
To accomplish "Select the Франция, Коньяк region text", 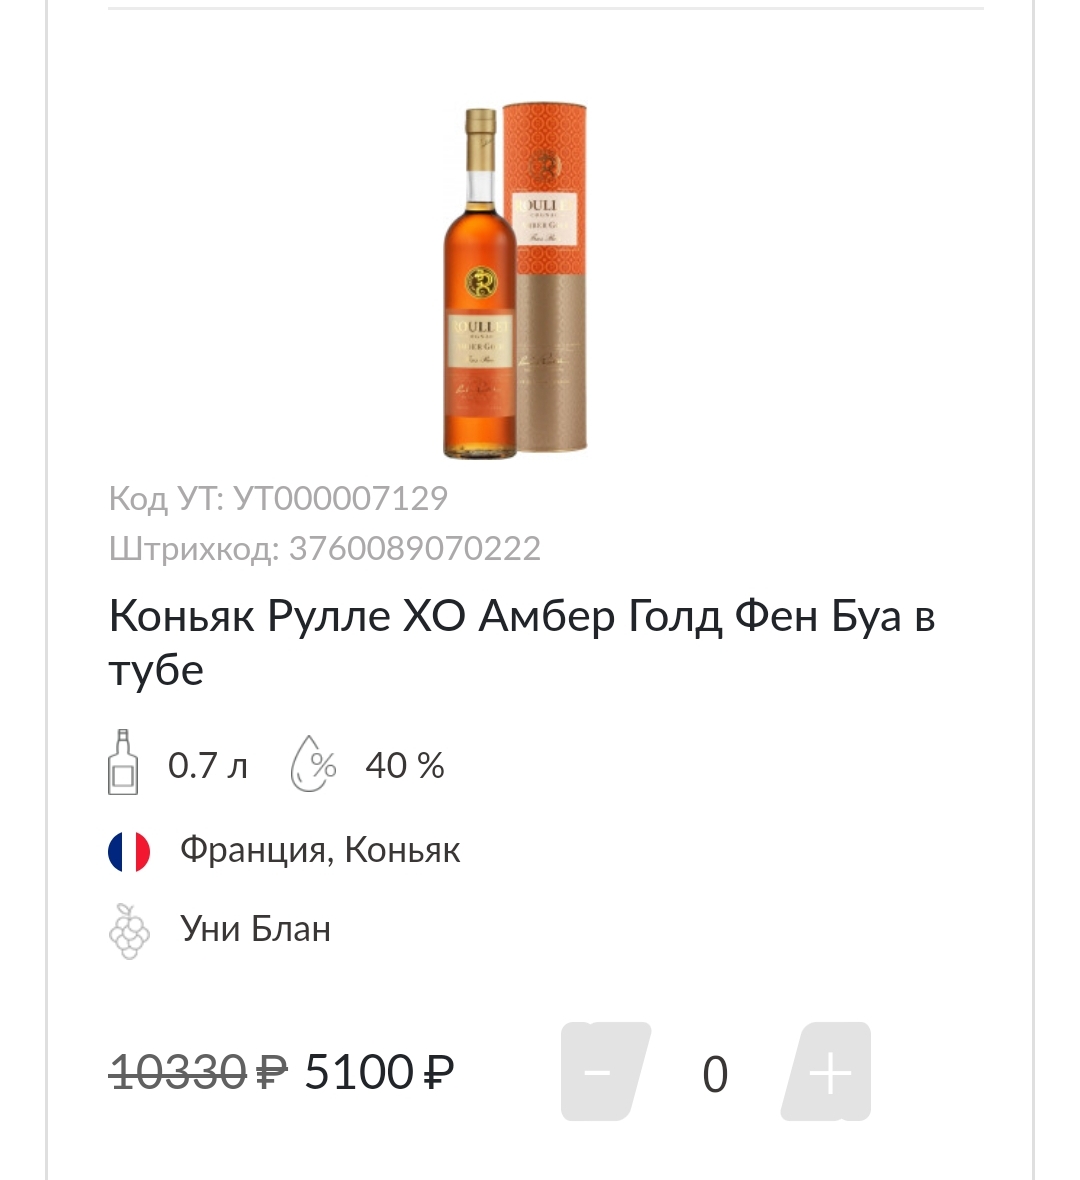I will (320, 851).
